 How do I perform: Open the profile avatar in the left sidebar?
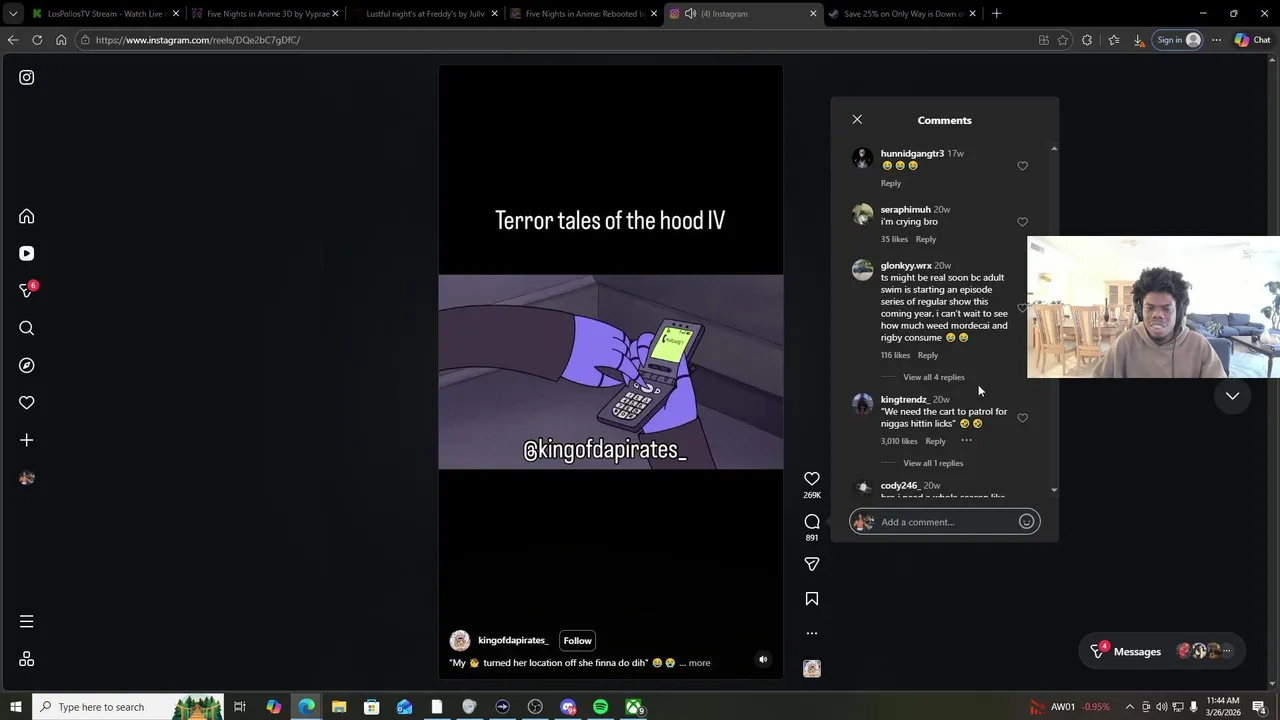[x=27, y=478]
